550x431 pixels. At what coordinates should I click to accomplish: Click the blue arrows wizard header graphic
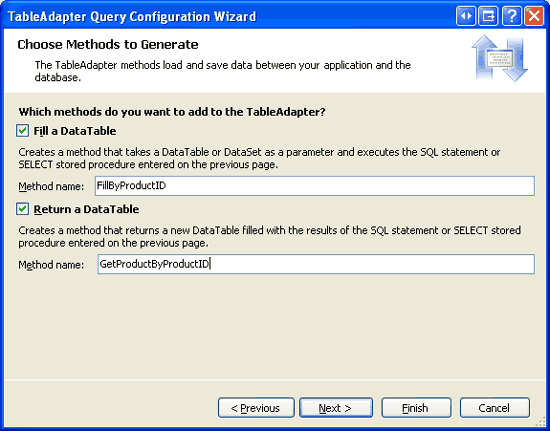coord(500,58)
